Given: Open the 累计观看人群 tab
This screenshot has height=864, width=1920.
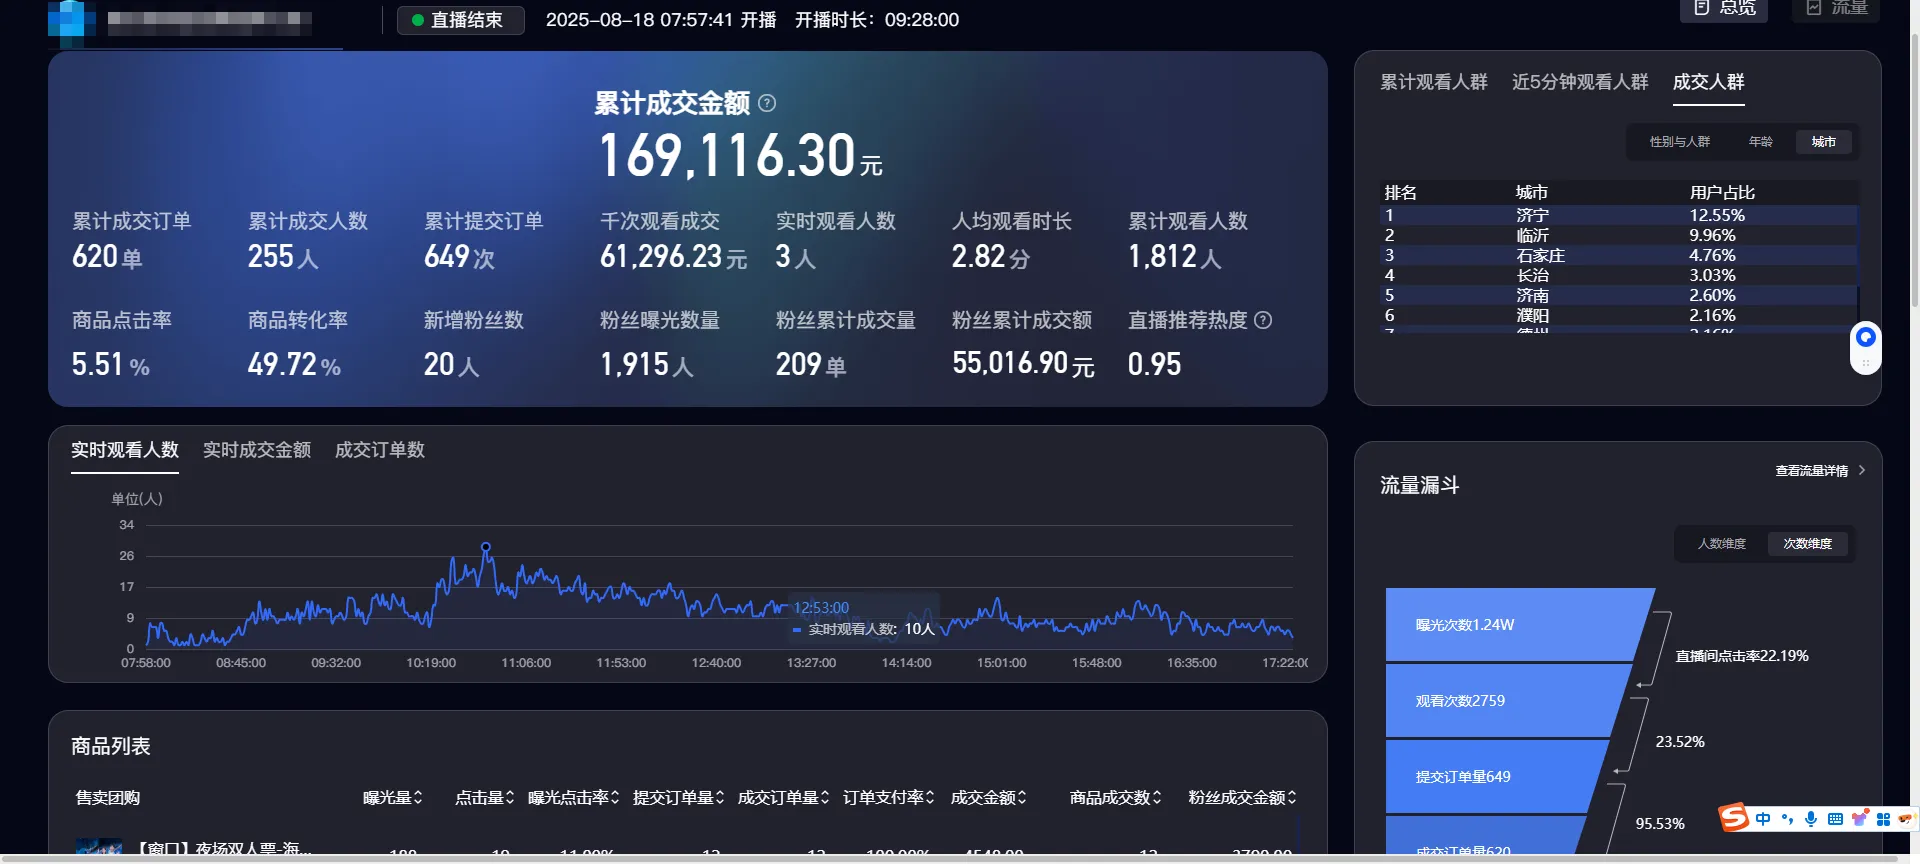Looking at the screenshot, I should coord(1434,82).
